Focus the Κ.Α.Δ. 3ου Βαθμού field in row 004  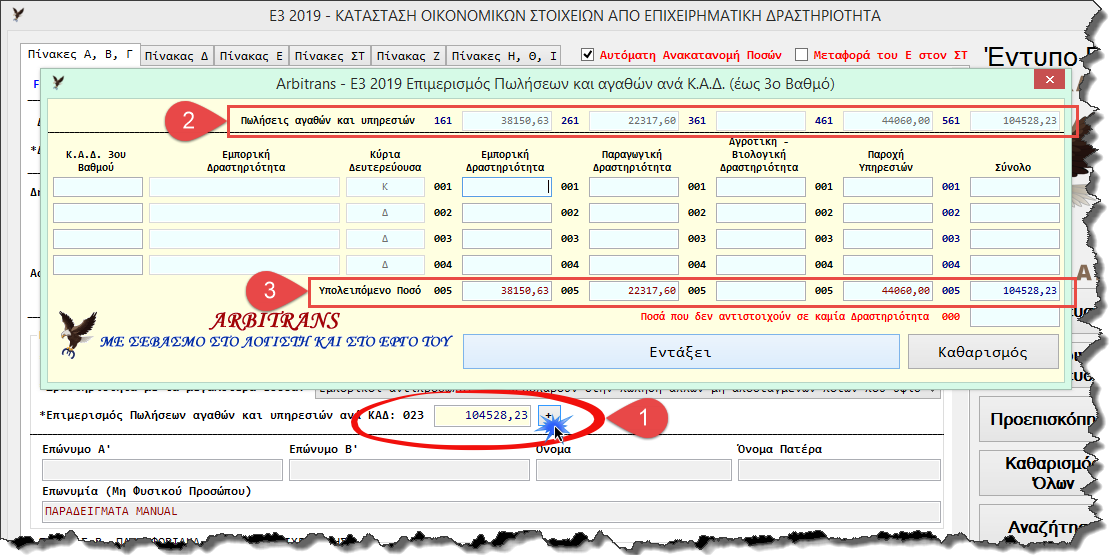point(98,265)
